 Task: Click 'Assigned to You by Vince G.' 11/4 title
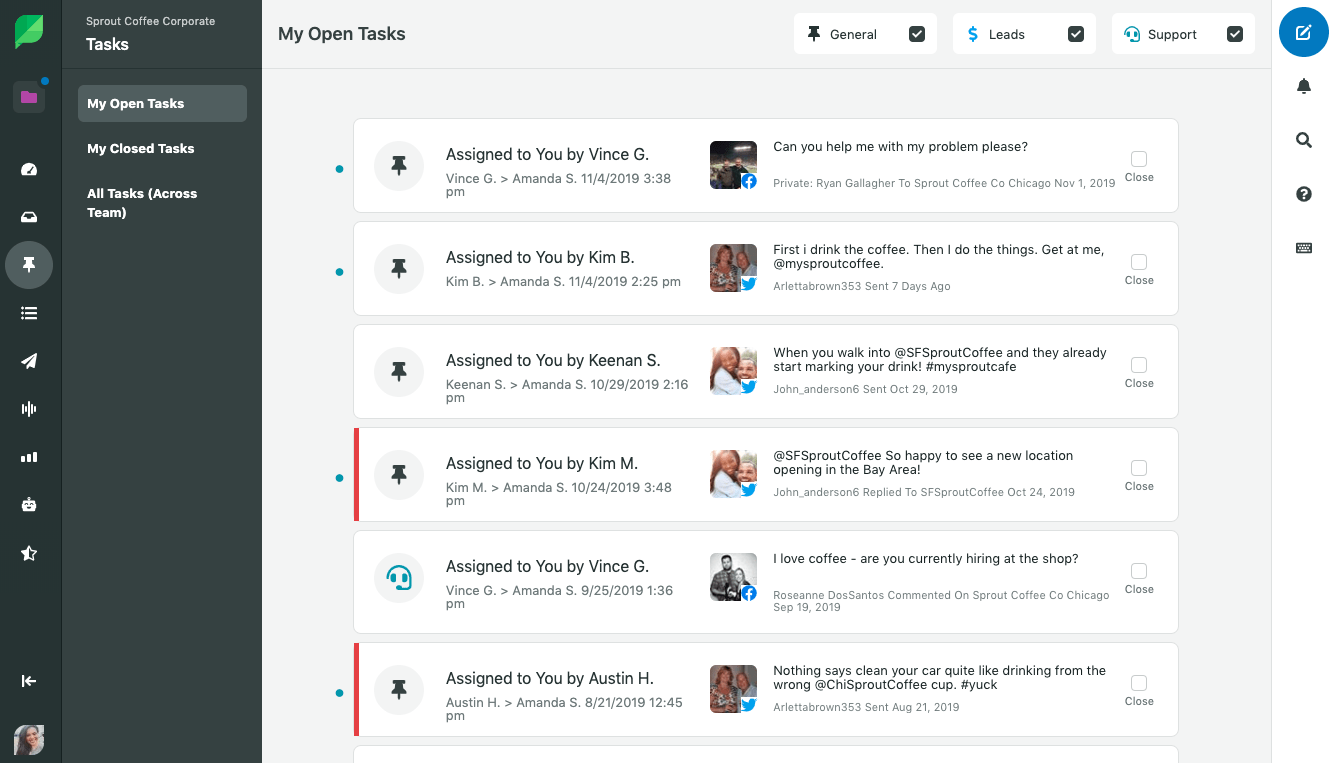click(547, 155)
